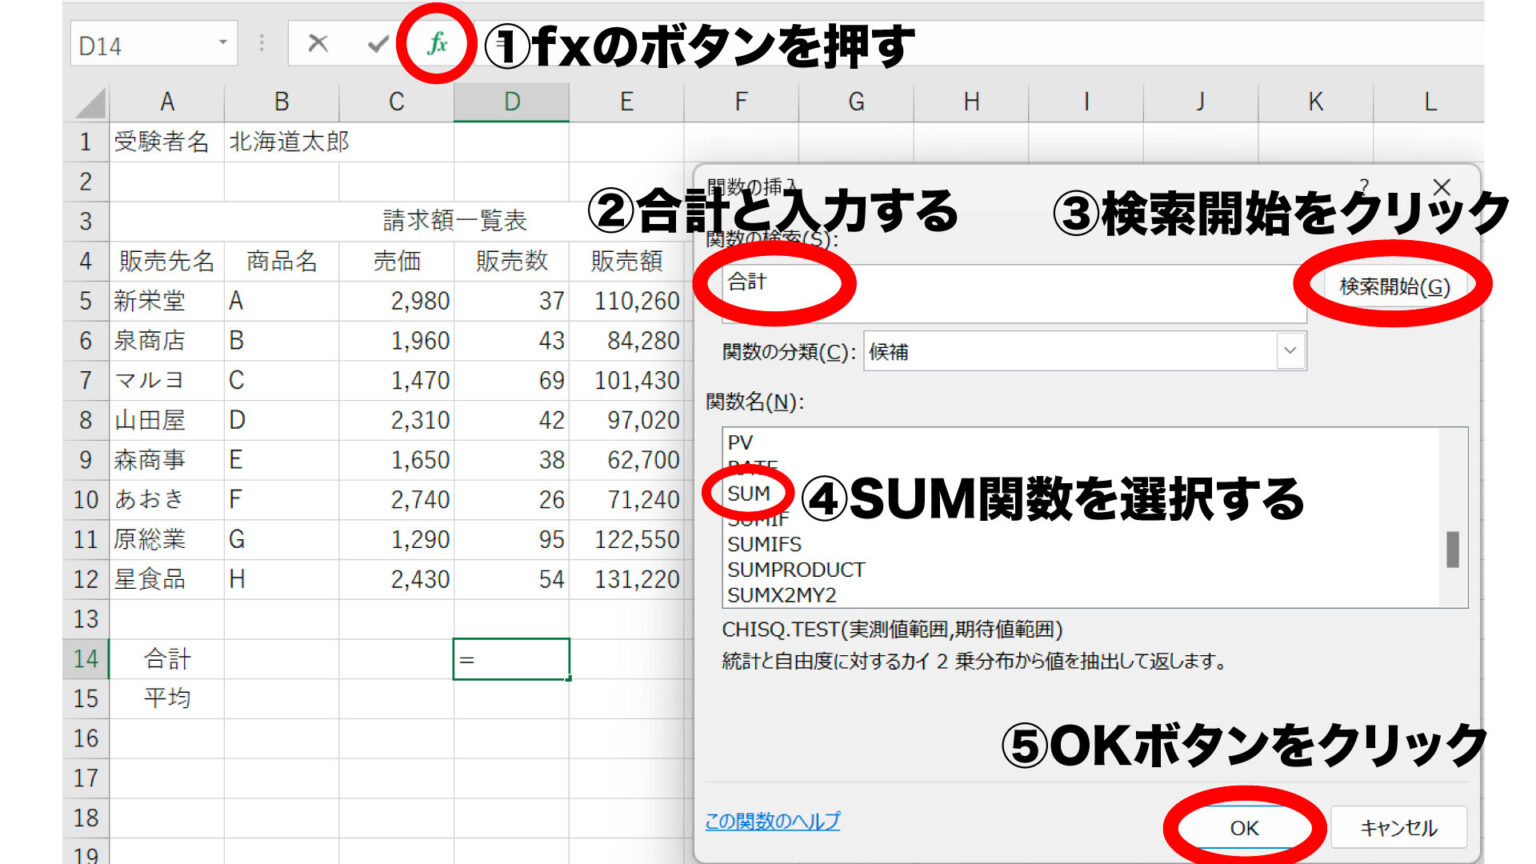The width and height of the screenshot is (1536, 864).
Task: Click the キャンセル button
Action: (x=1398, y=828)
